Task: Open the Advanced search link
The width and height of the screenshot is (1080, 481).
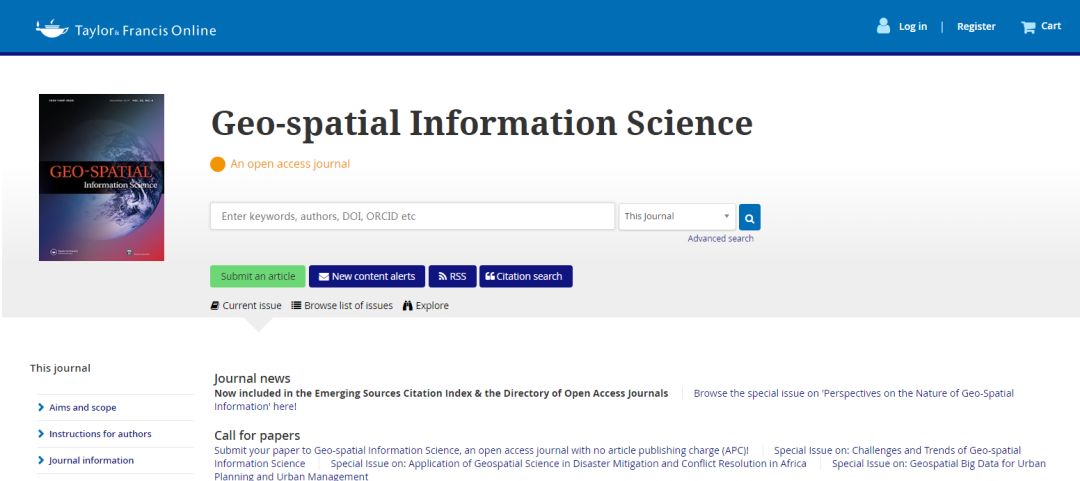Action: pos(720,238)
